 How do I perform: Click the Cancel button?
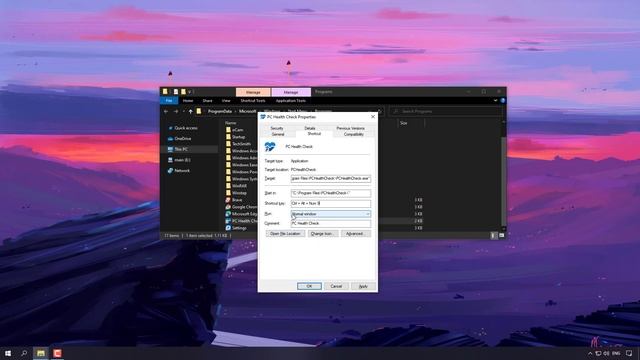(x=336, y=286)
